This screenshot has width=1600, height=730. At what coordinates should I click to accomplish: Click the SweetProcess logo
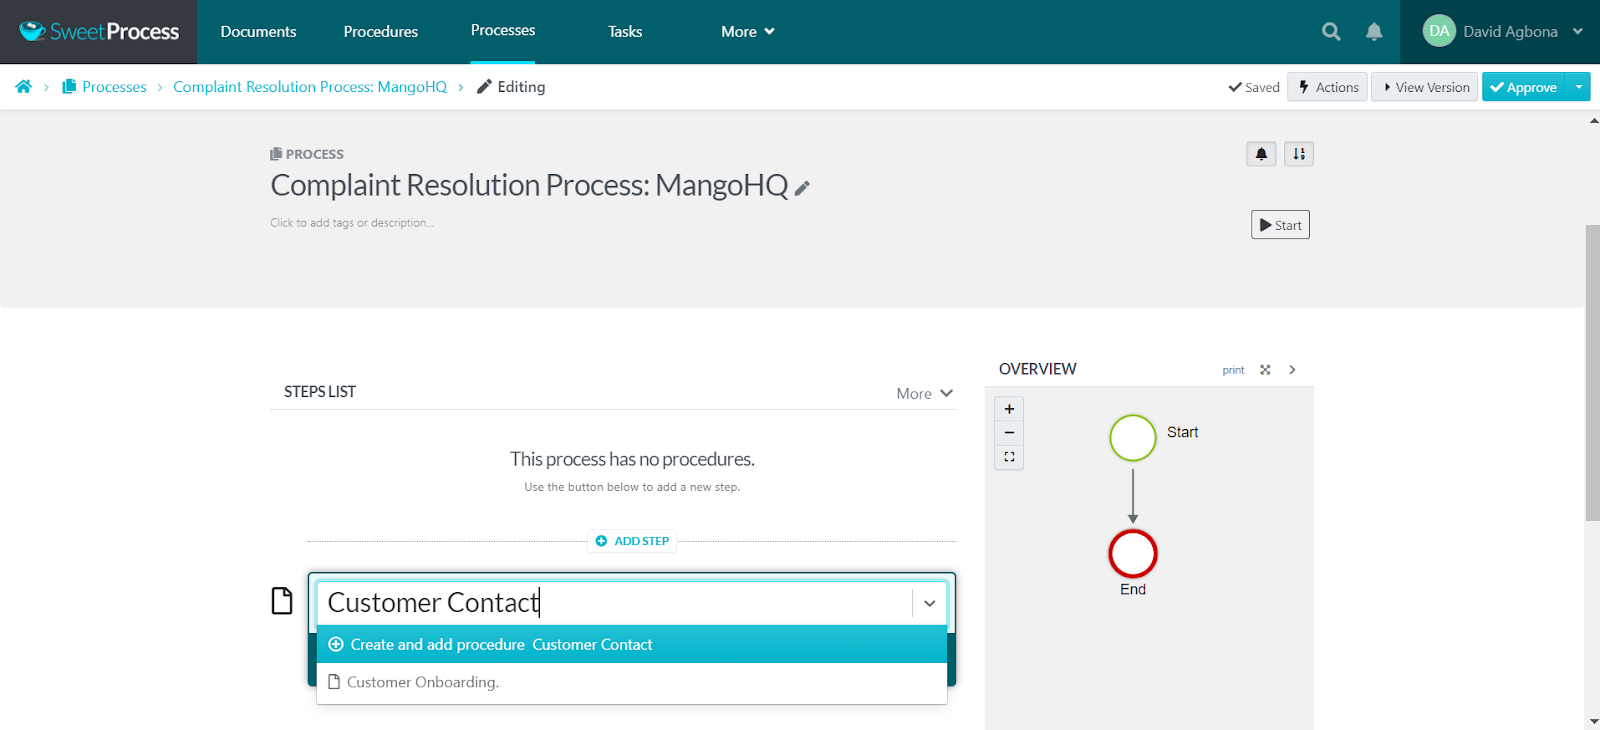click(x=99, y=31)
